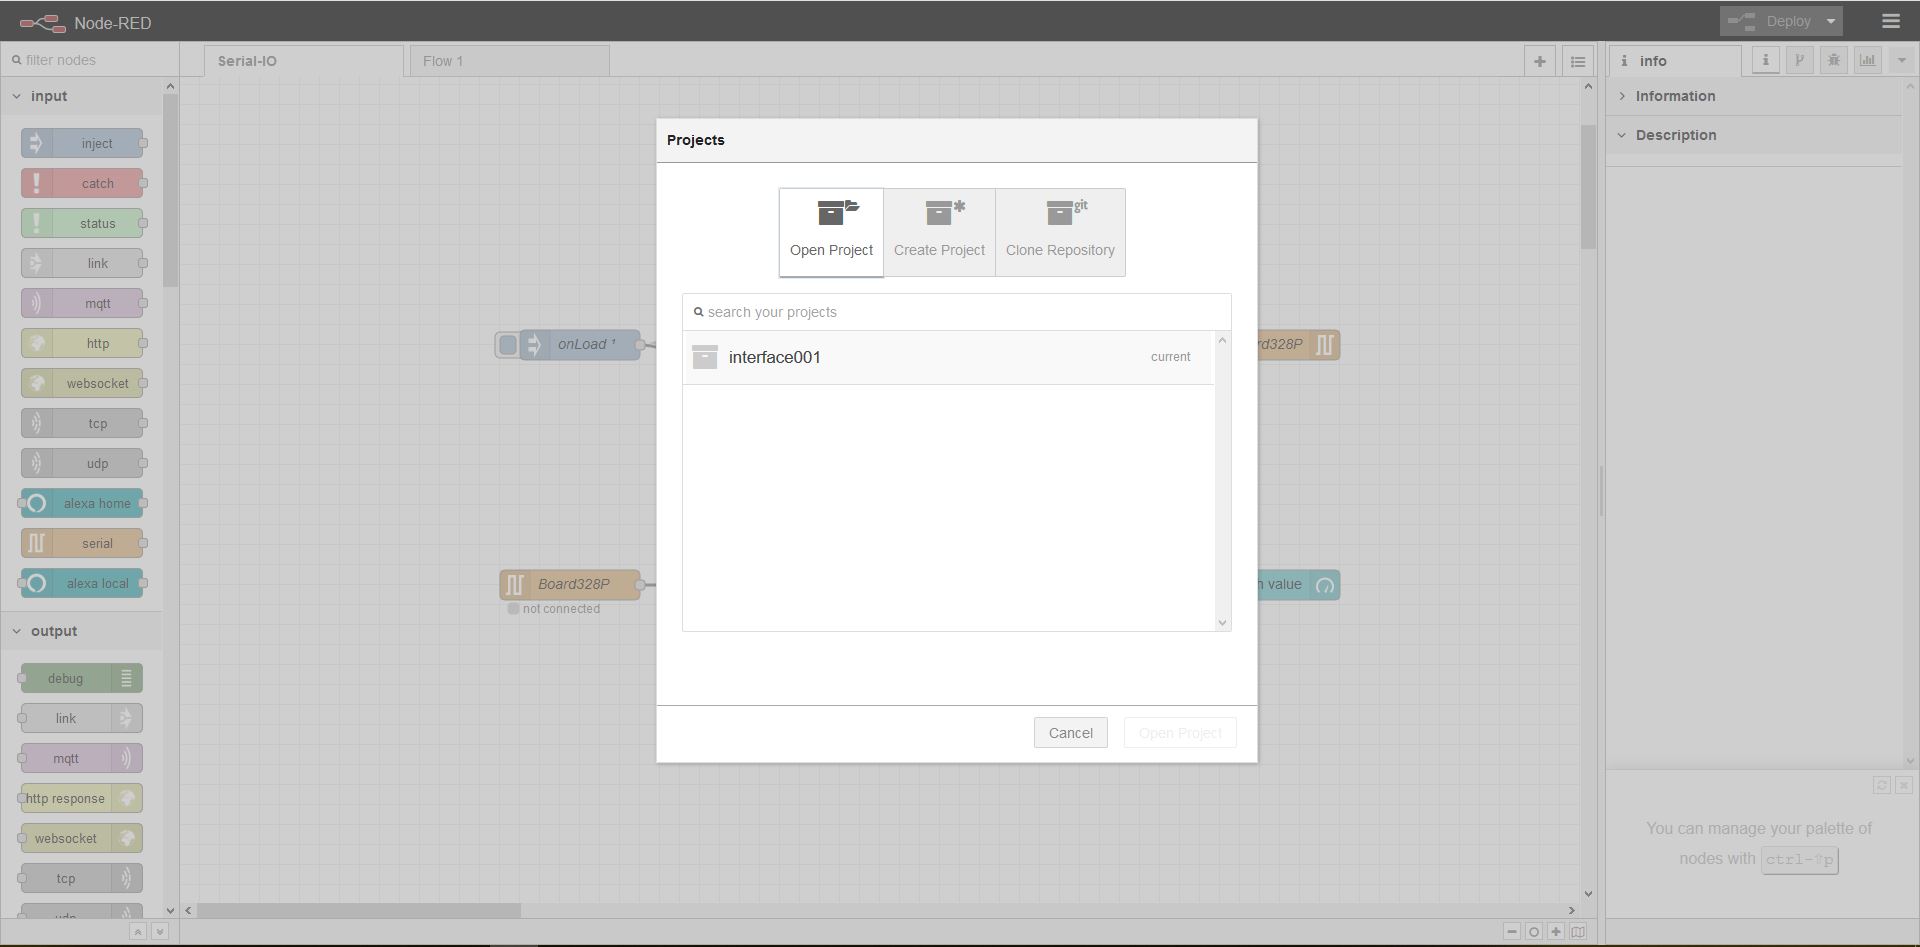Click the info icon sidebar button
The image size is (1920, 947).
(x=1765, y=60)
